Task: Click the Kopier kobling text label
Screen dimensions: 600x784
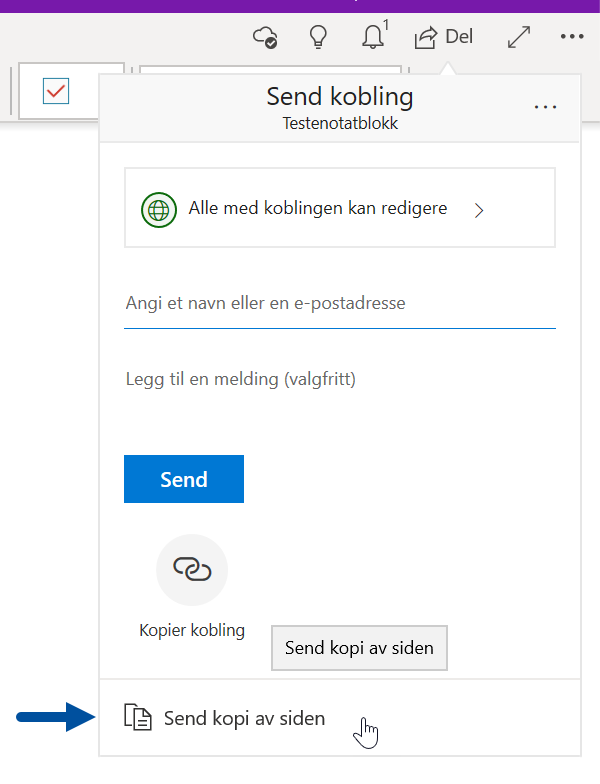Action: pyautogui.click(x=192, y=630)
